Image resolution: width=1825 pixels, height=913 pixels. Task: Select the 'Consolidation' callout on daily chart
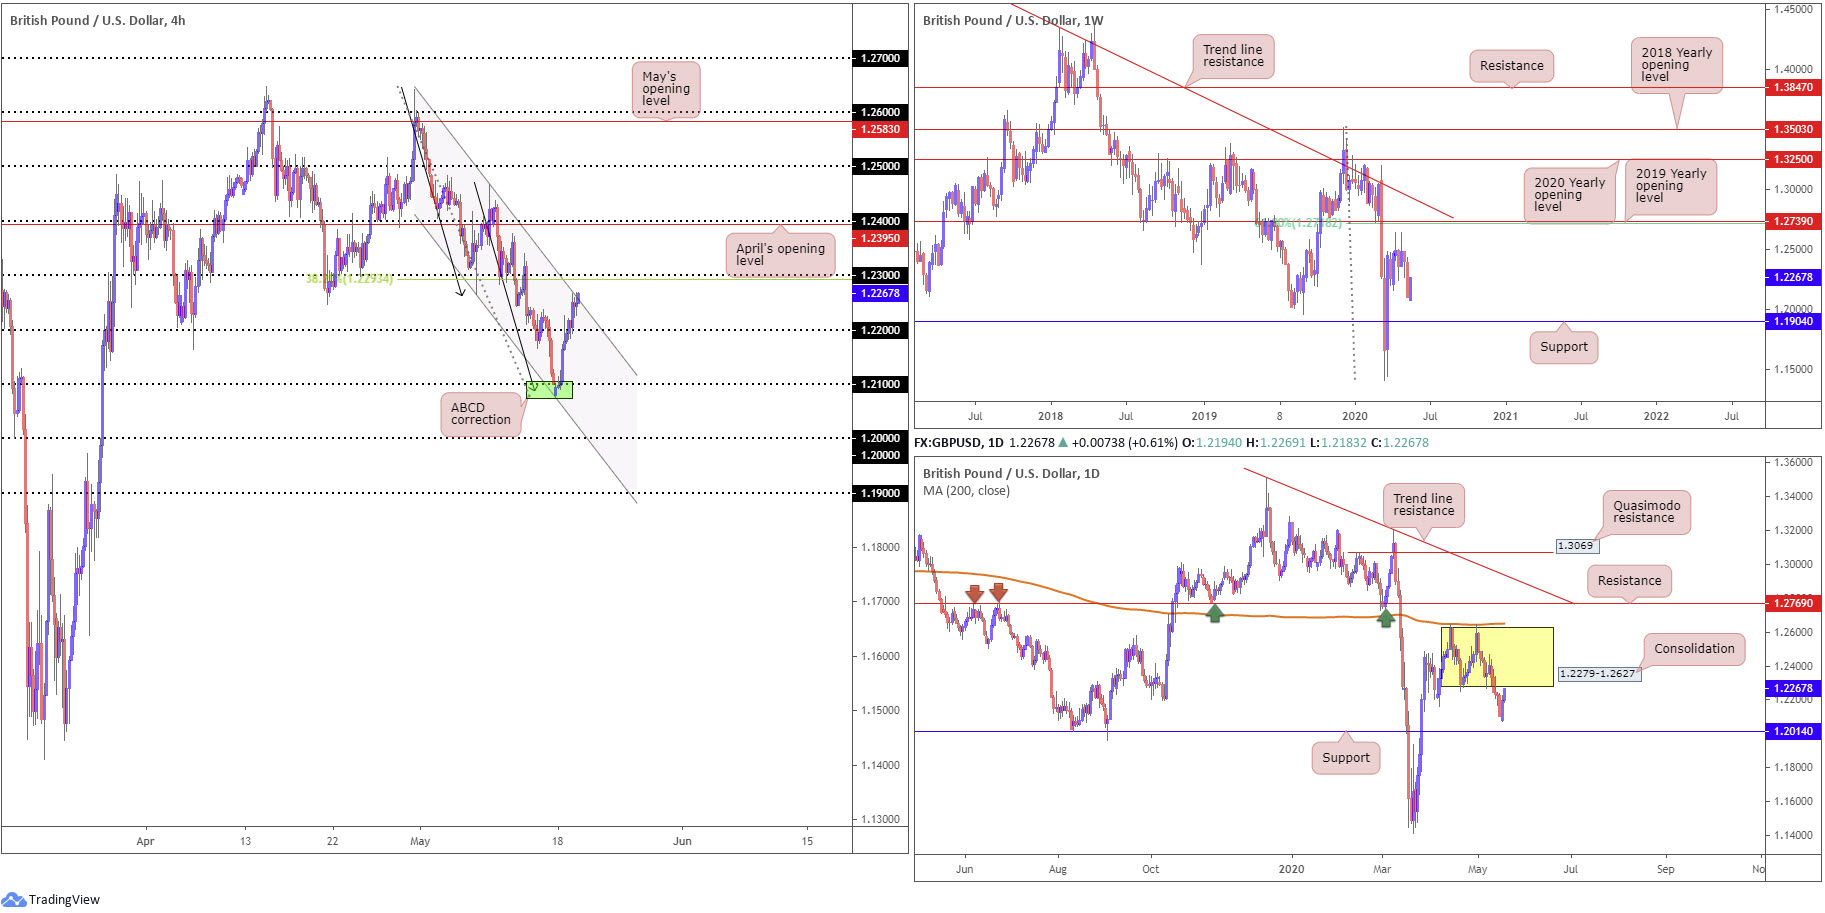tap(1695, 649)
